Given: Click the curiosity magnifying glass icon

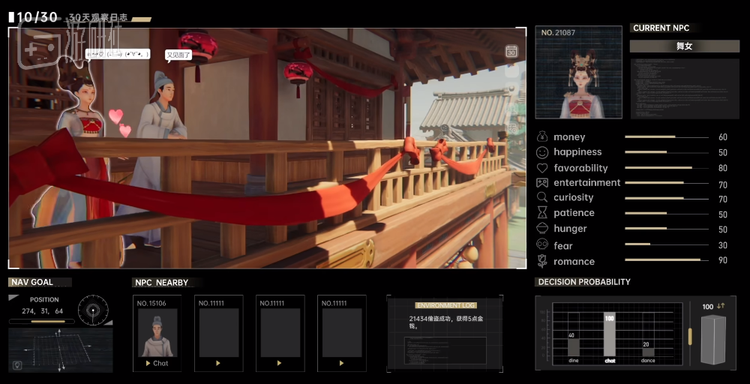Looking at the screenshot, I should [x=541, y=197].
